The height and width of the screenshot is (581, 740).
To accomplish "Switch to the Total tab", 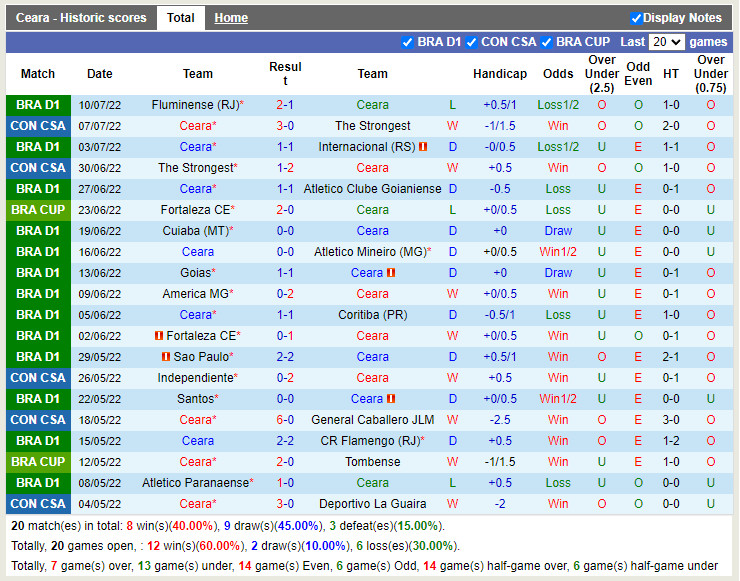I will (181, 18).
